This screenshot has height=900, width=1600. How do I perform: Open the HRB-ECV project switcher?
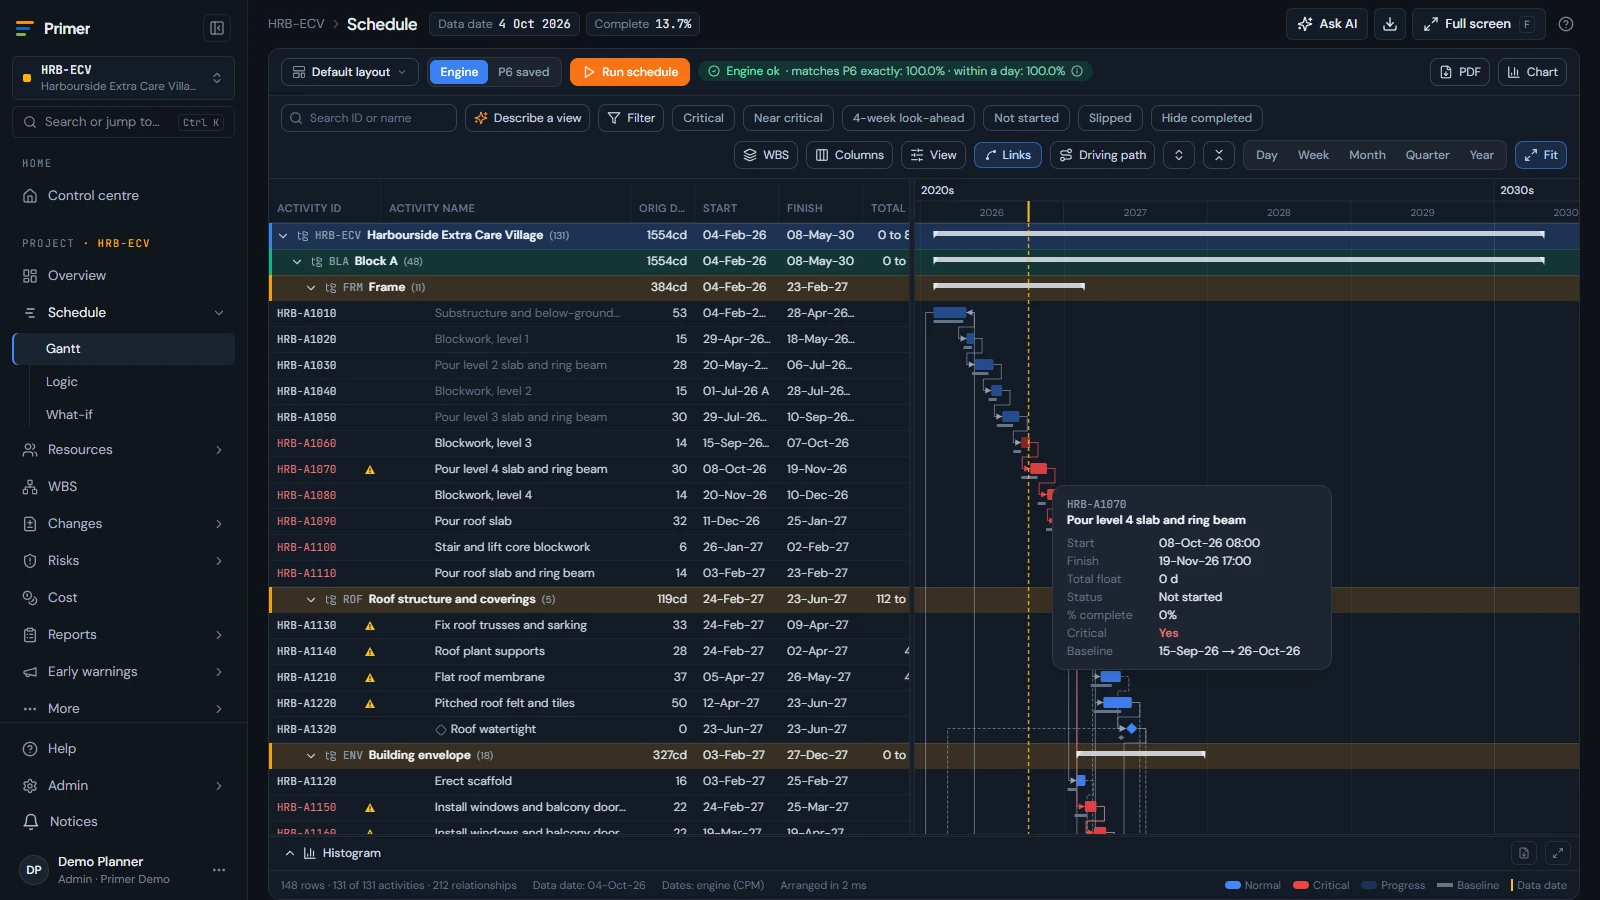[123, 78]
